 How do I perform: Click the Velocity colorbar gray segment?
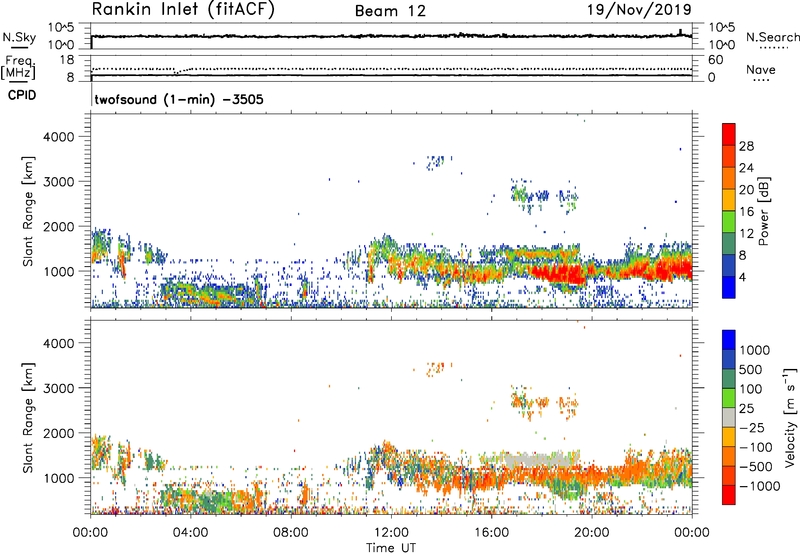(729, 418)
